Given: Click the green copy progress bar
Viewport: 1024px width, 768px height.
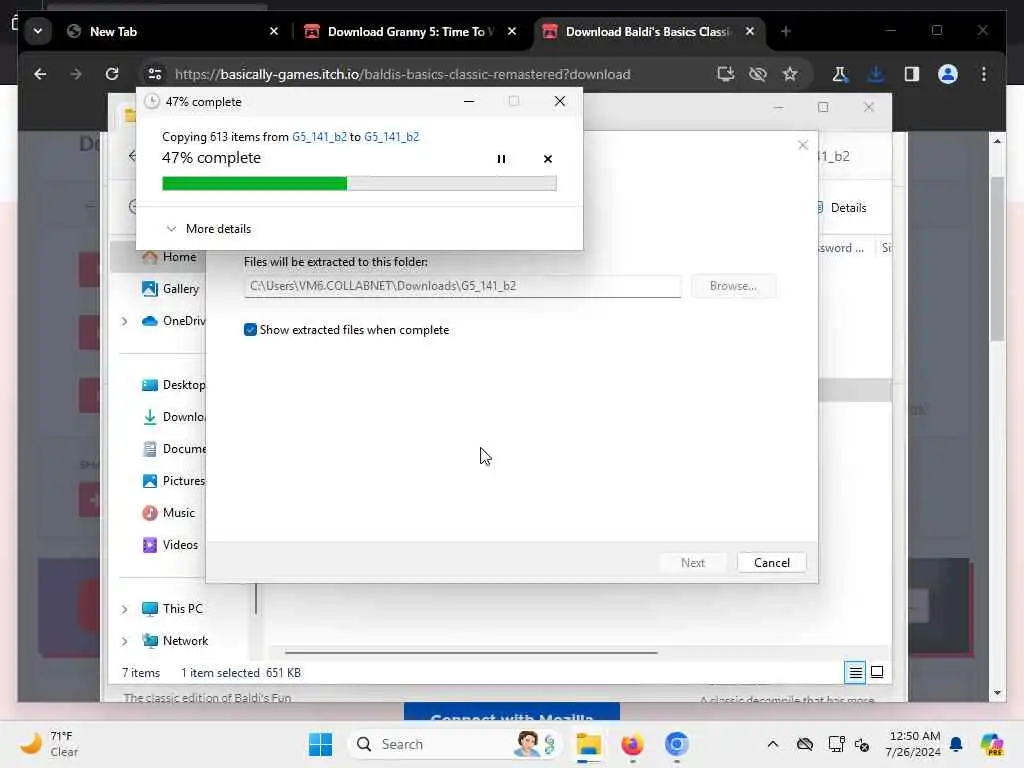Looking at the screenshot, I should [359, 184].
